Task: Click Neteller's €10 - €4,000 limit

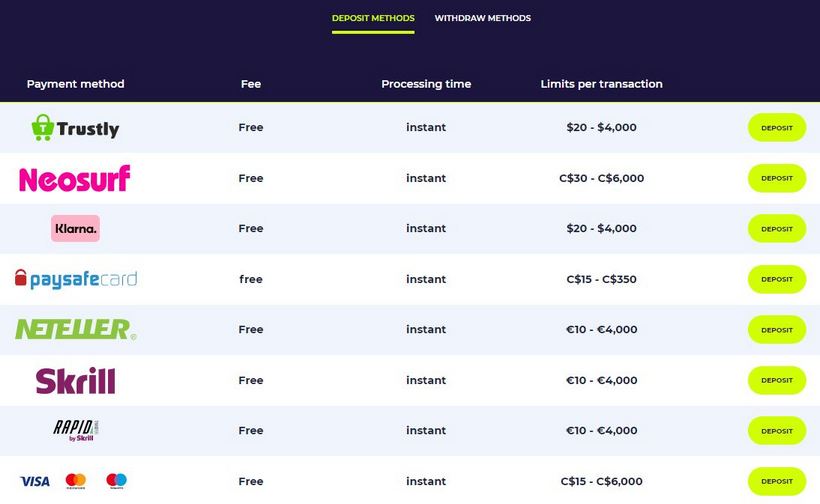Action: [x=601, y=329]
